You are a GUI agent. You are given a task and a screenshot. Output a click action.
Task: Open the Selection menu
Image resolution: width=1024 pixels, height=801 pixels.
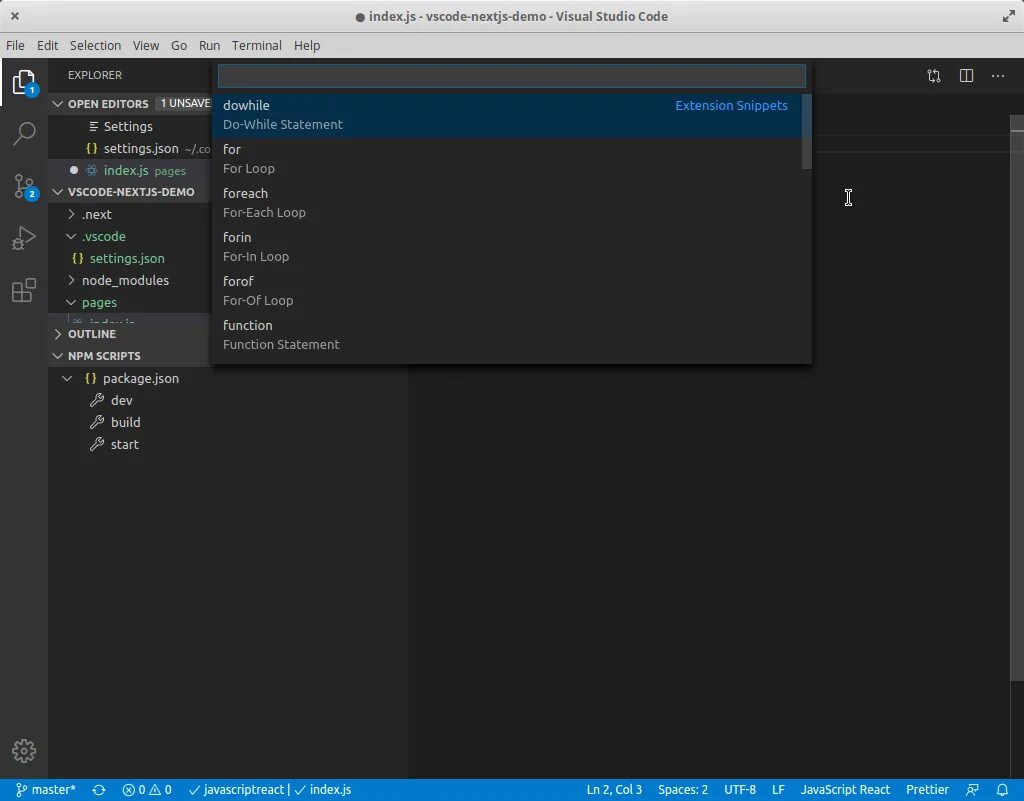point(95,46)
